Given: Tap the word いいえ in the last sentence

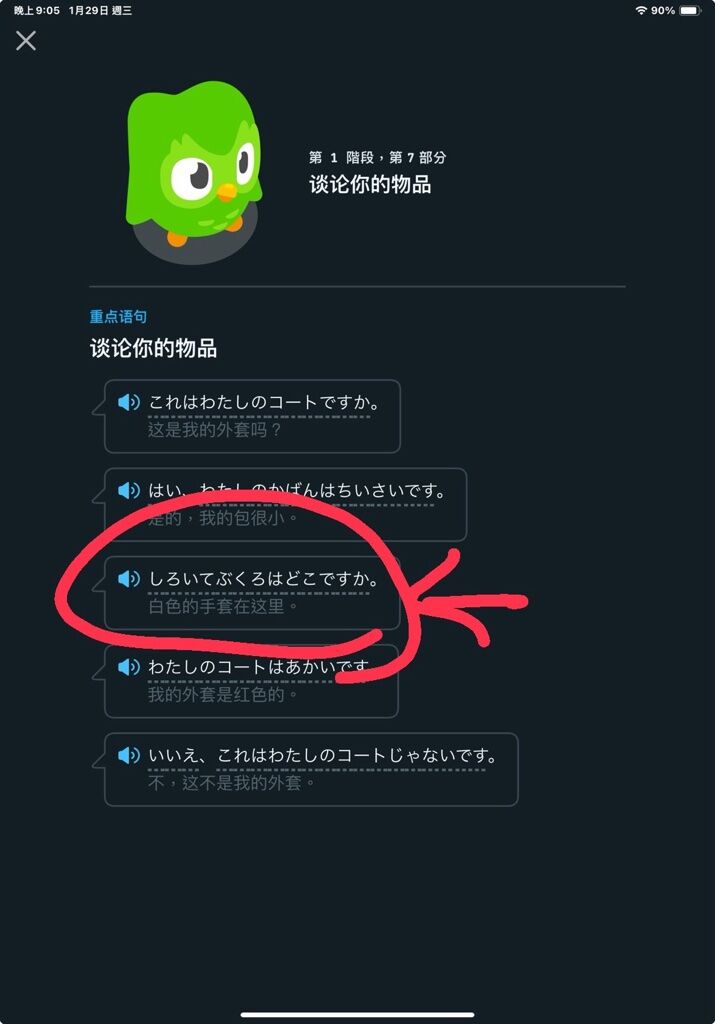Looking at the screenshot, I should [173, 755].
